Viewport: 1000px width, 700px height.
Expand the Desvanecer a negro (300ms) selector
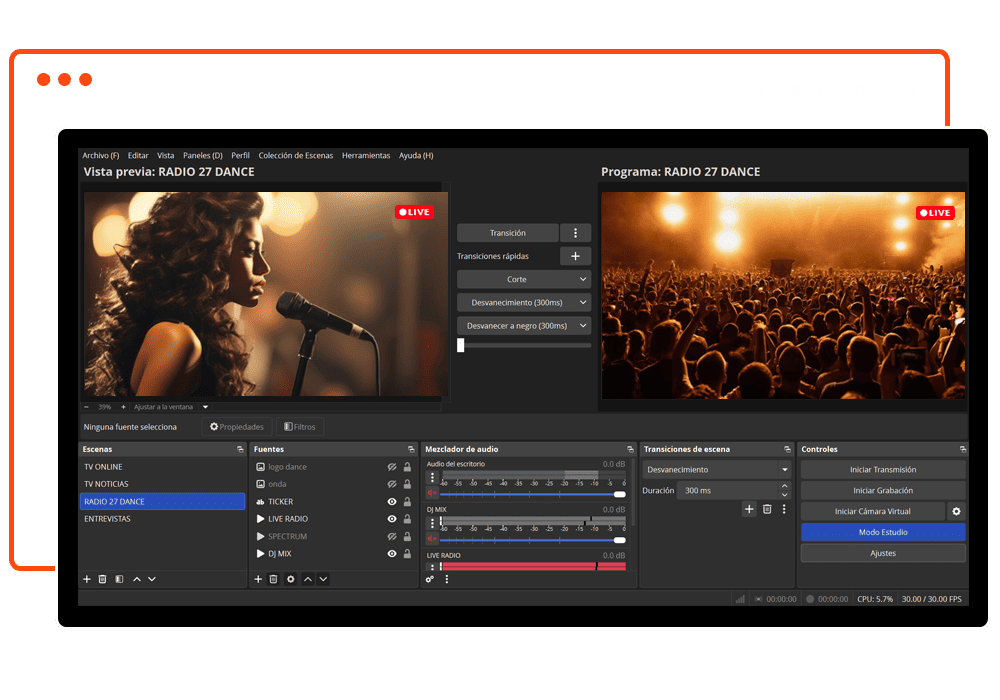pos(522,325)
